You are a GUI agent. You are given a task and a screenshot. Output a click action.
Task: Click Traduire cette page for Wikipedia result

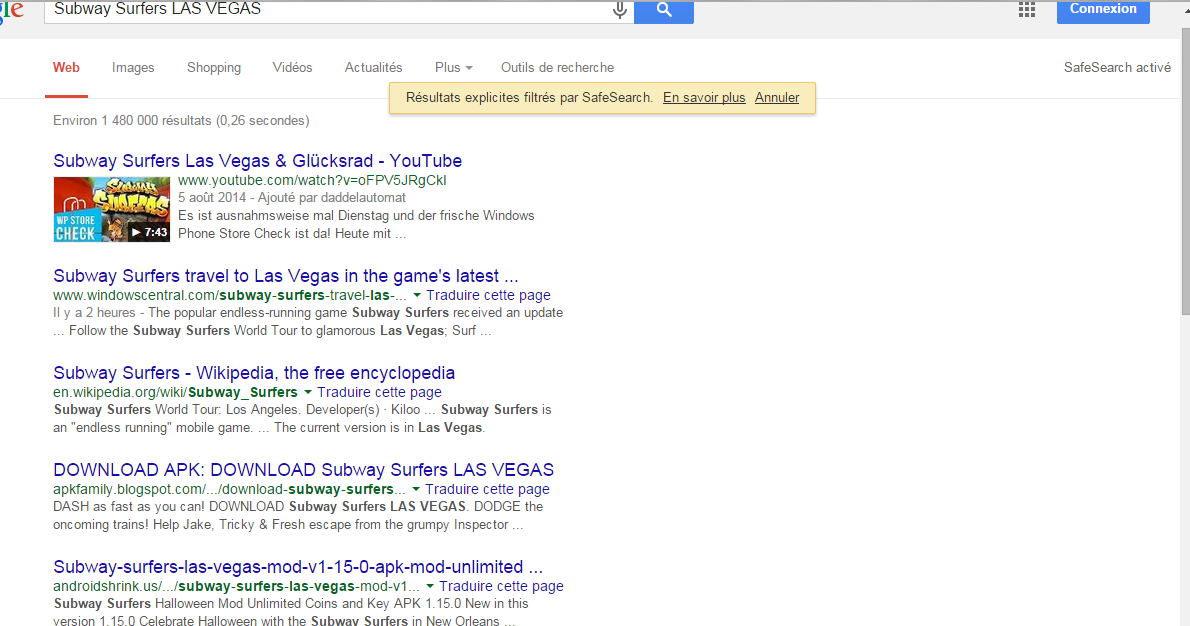(x=379, y=392)
